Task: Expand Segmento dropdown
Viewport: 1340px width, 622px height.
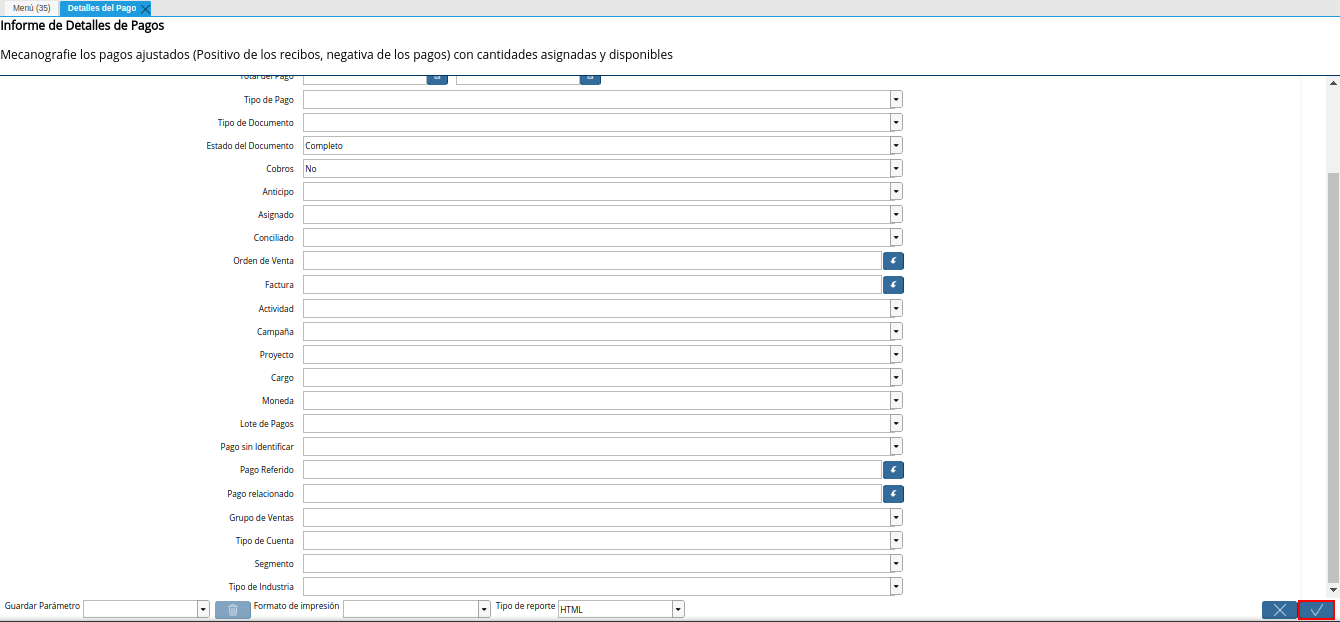Action: coord(896,564)
